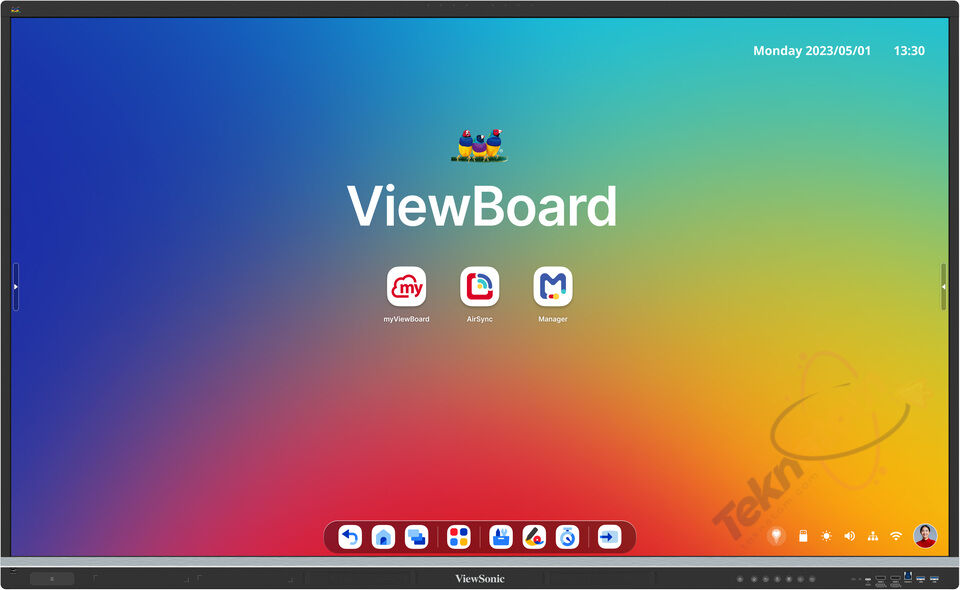Open the four-colored-squares all apps icon
The height and width of the screenshot is (590, 960).
459,537
